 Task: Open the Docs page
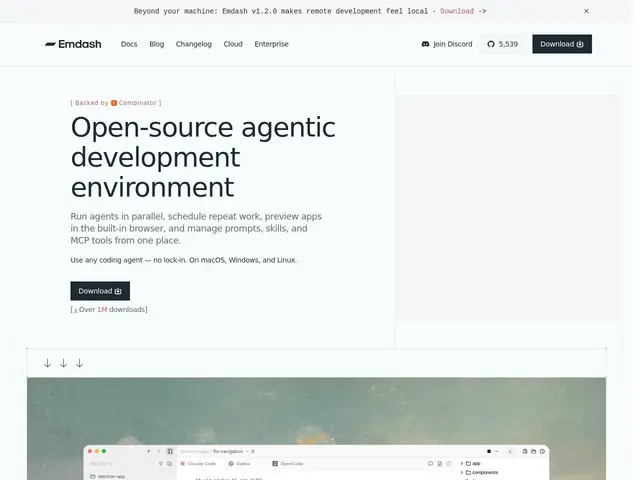129,44
